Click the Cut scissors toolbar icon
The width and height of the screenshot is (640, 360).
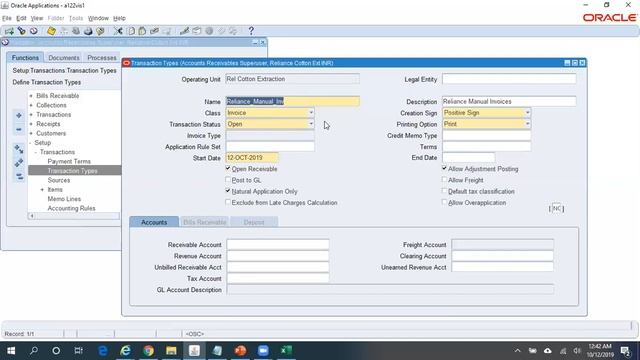(118, 31)
